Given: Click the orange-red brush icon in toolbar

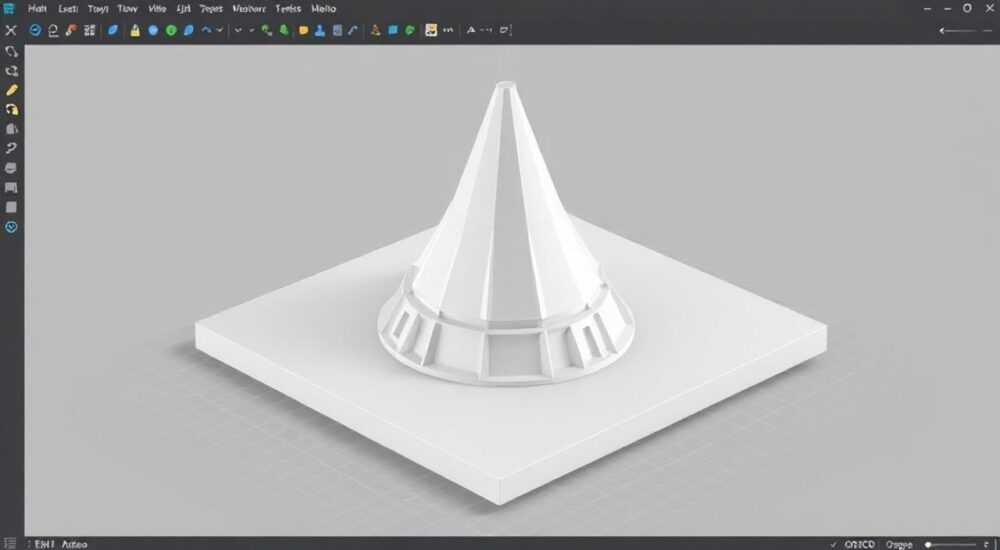Looking at the screenshot, I should coord(71,30).
